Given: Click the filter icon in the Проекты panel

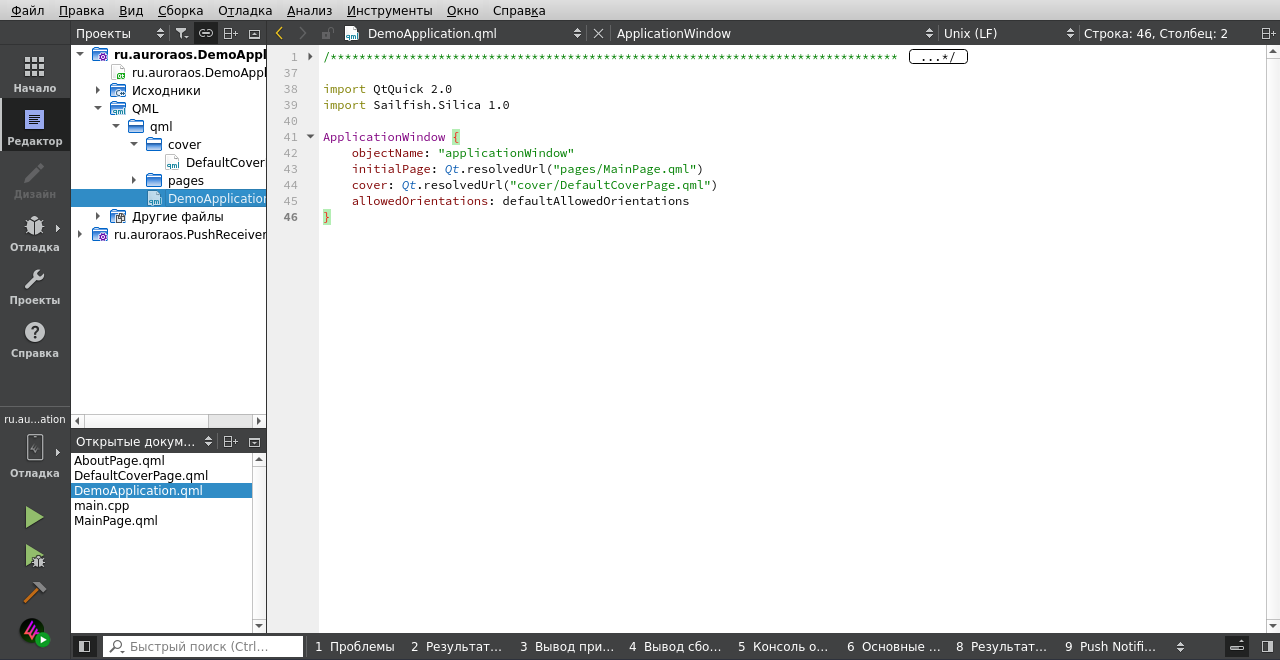Looking at the screenshot, I should coord(181,33).
